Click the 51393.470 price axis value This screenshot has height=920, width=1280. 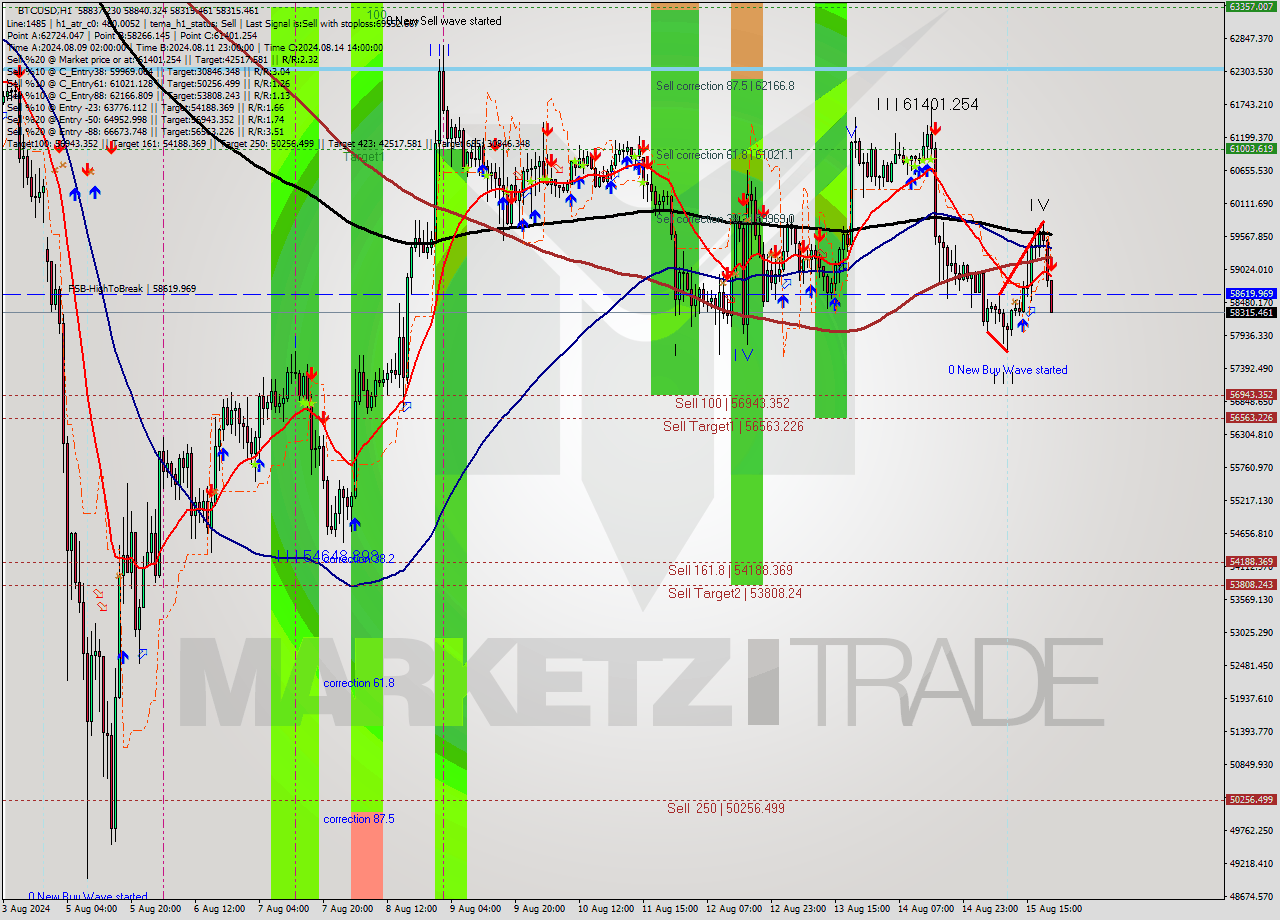coord(1250,732)
